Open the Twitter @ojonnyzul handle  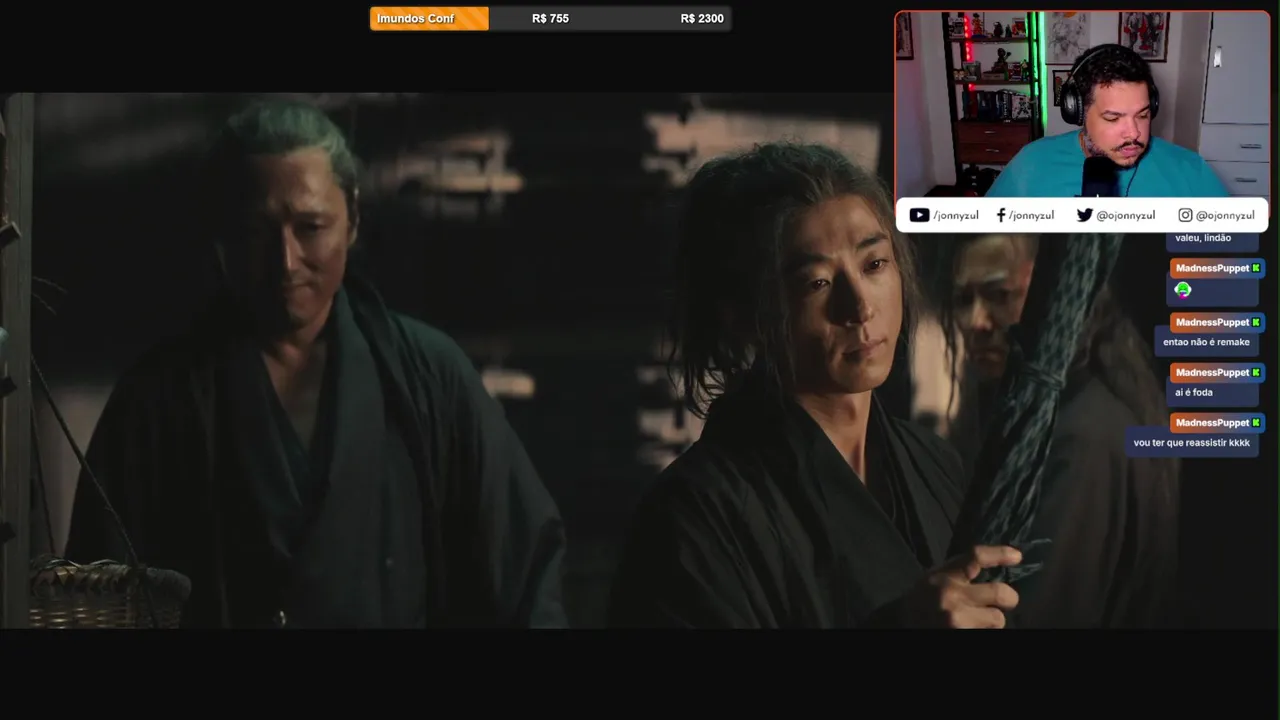1125,215
